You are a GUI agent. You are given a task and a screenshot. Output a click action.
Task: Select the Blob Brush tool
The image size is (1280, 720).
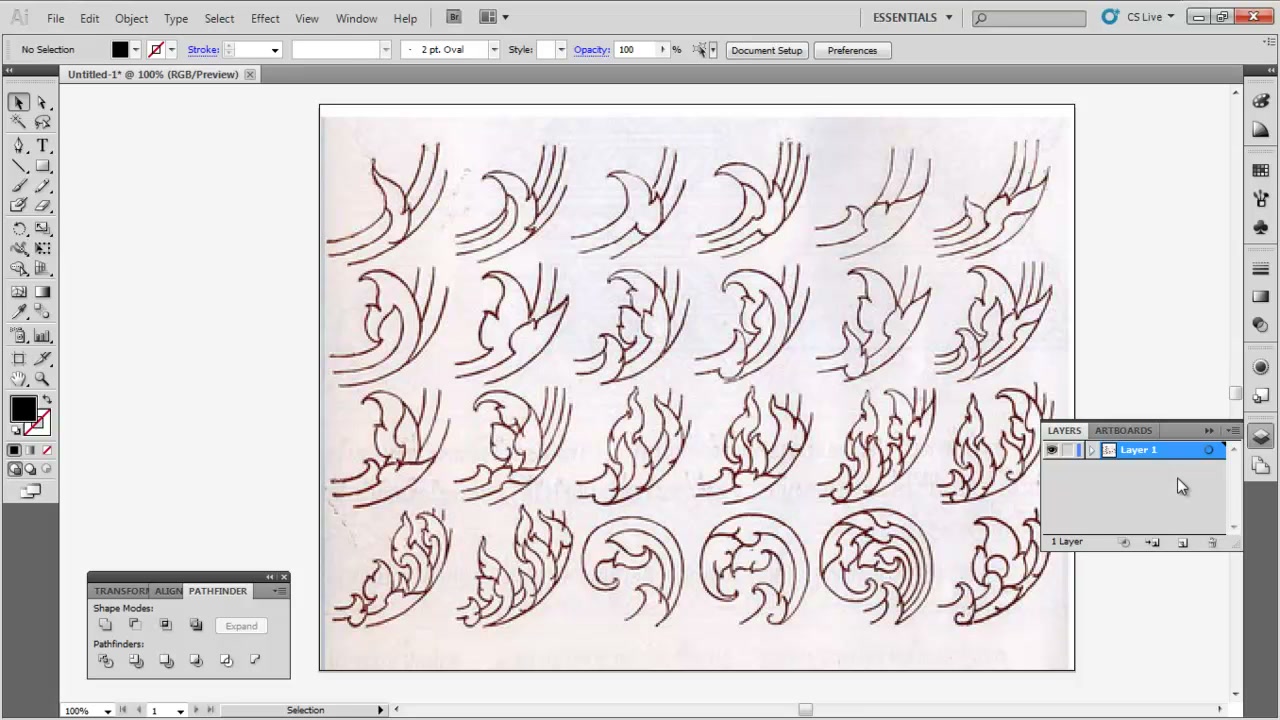[19, 206]
